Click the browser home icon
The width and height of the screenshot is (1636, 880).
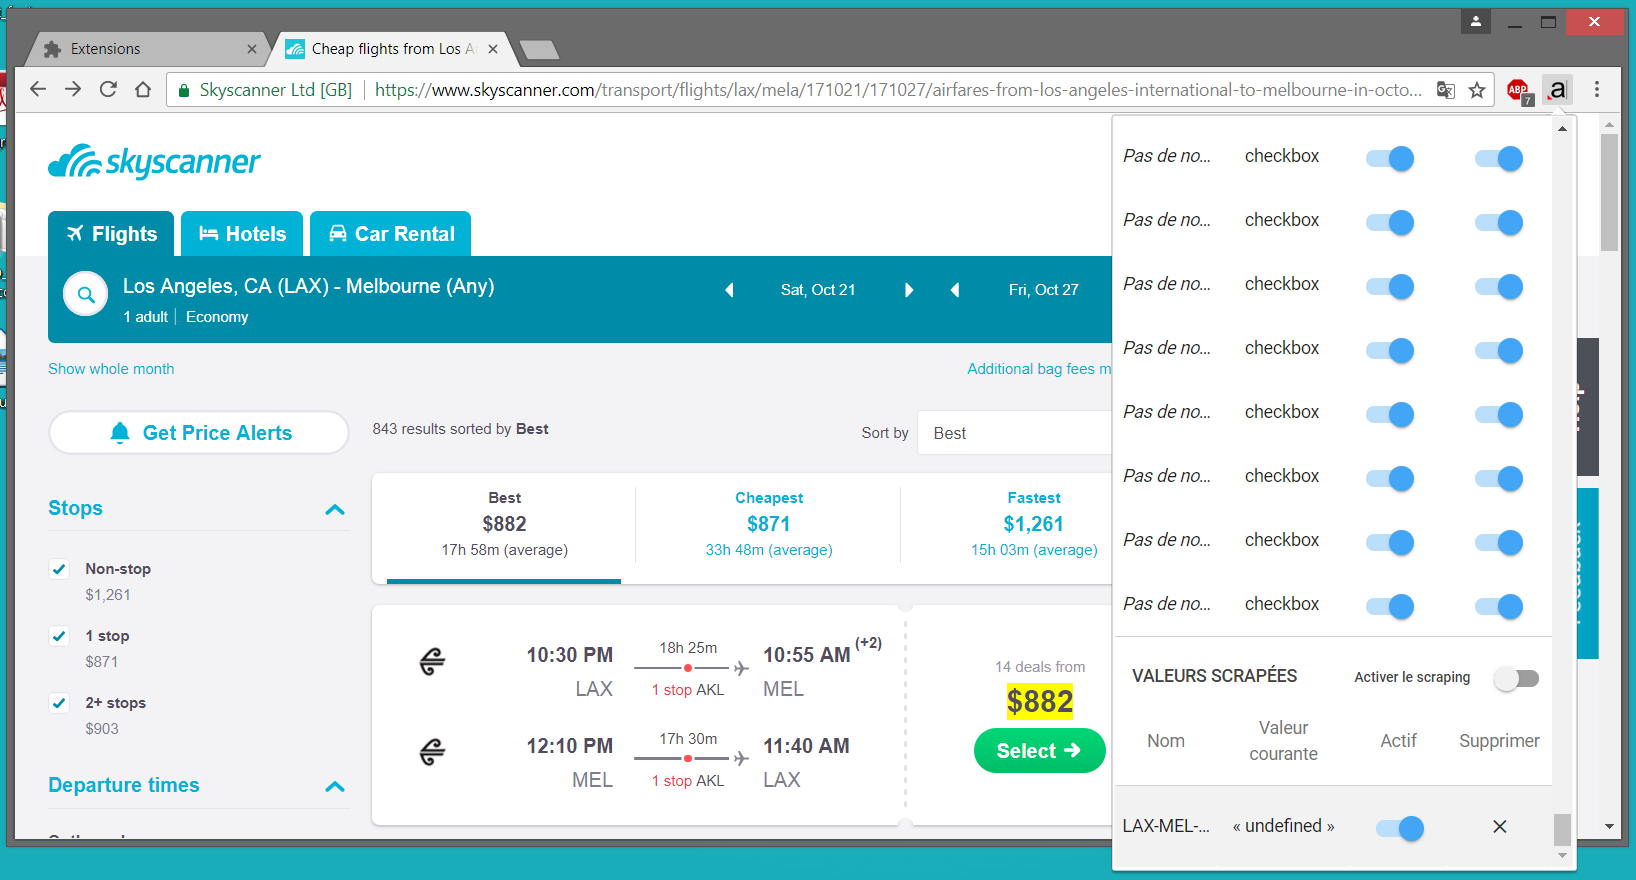143,90
